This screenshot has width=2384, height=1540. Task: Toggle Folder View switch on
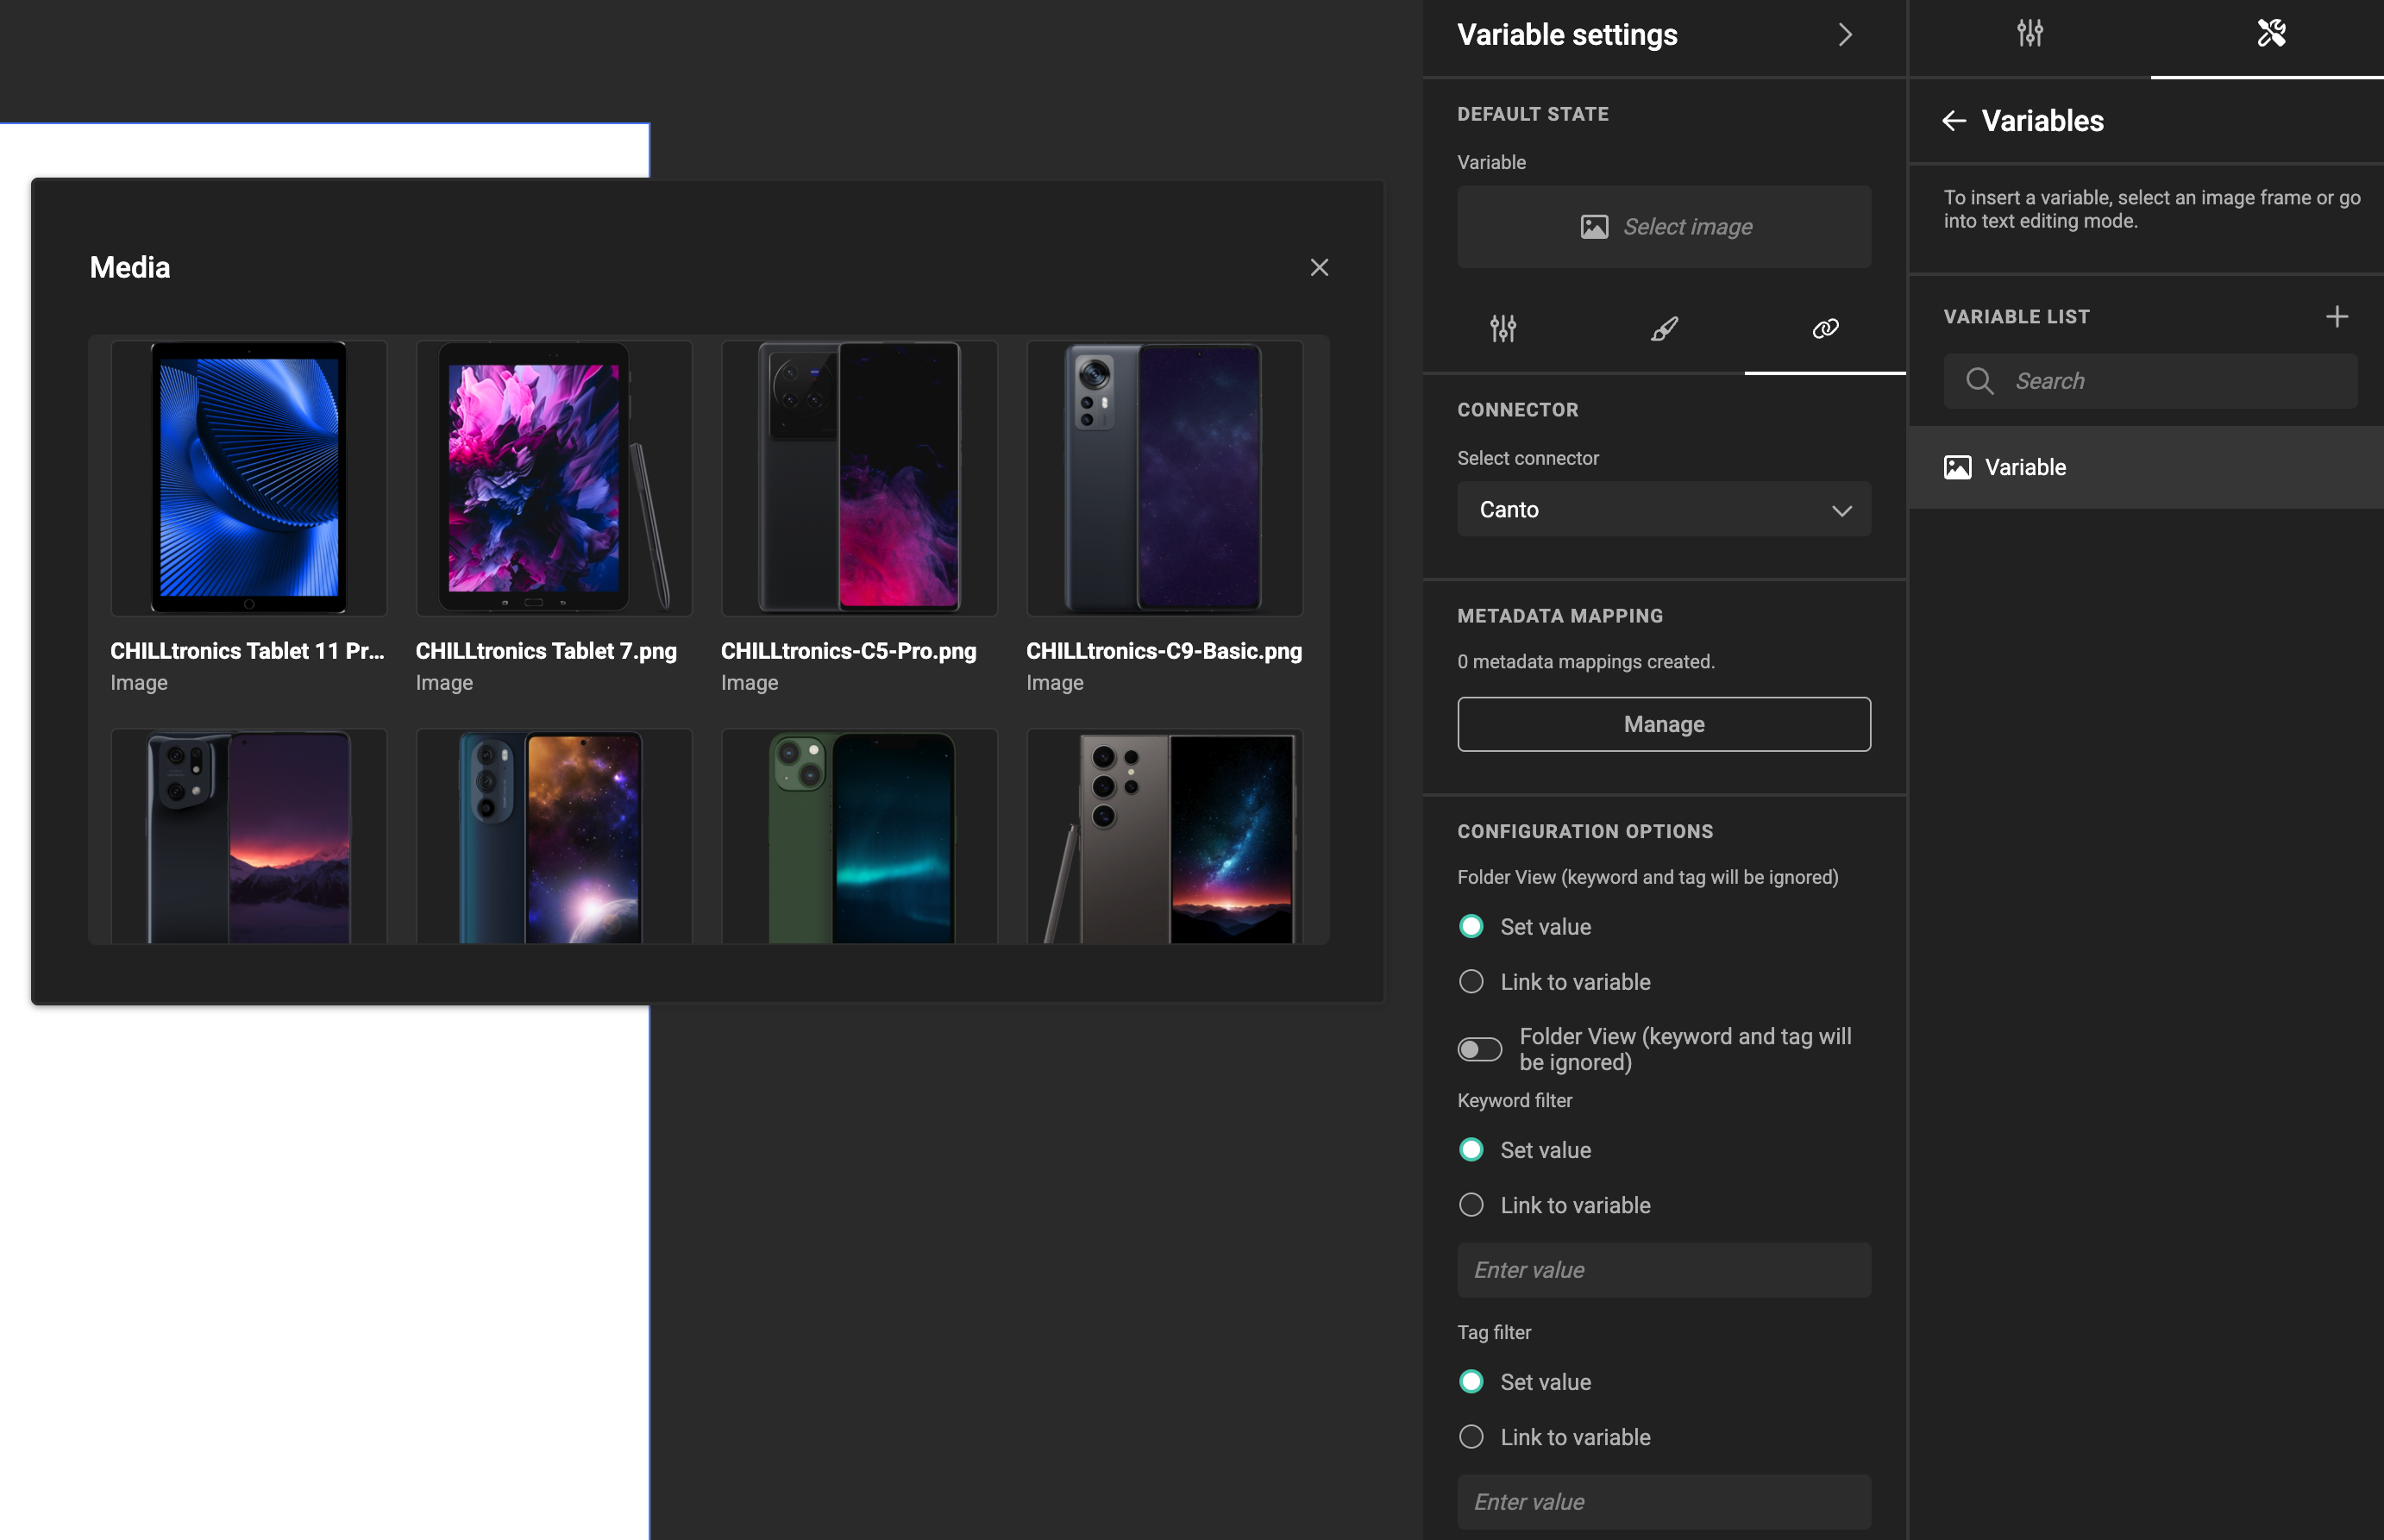click(x=1479, y=1049)
